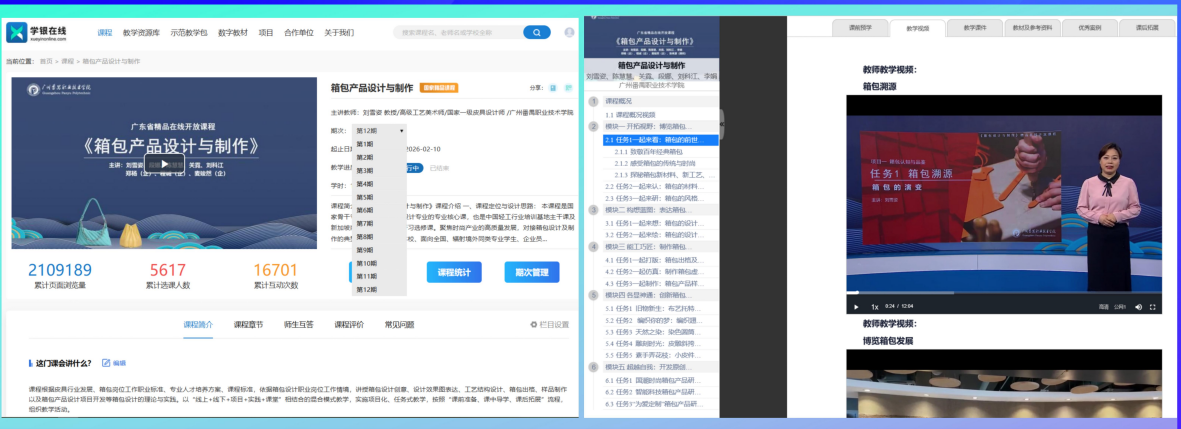Click chapter number 6 circle in outline
This screenshot has width=1181, height=429.
(594, 367)
